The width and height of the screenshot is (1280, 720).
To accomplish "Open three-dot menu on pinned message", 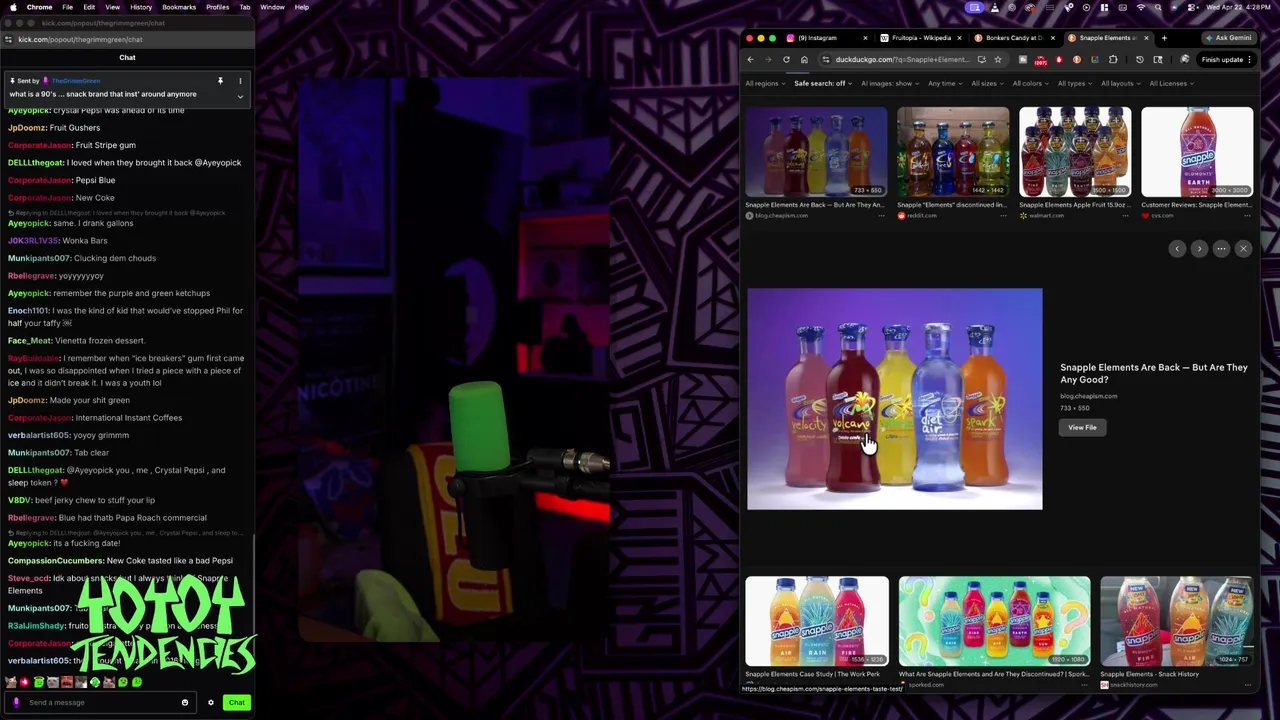I will (240, 81).
